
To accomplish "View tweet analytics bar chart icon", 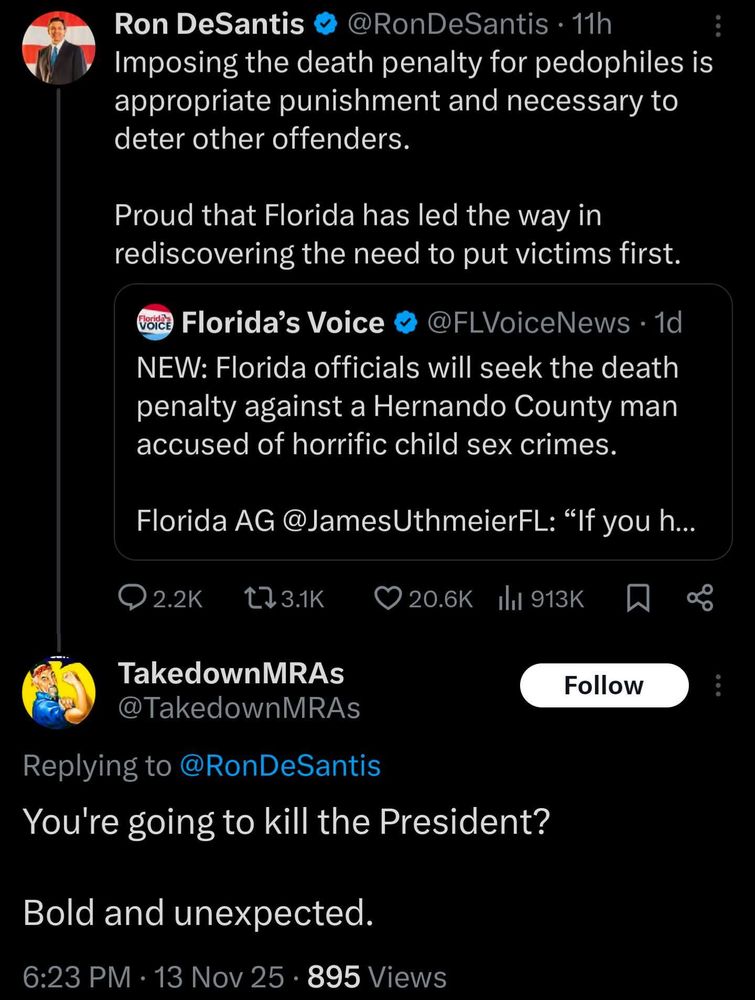I will pos(508,598).
